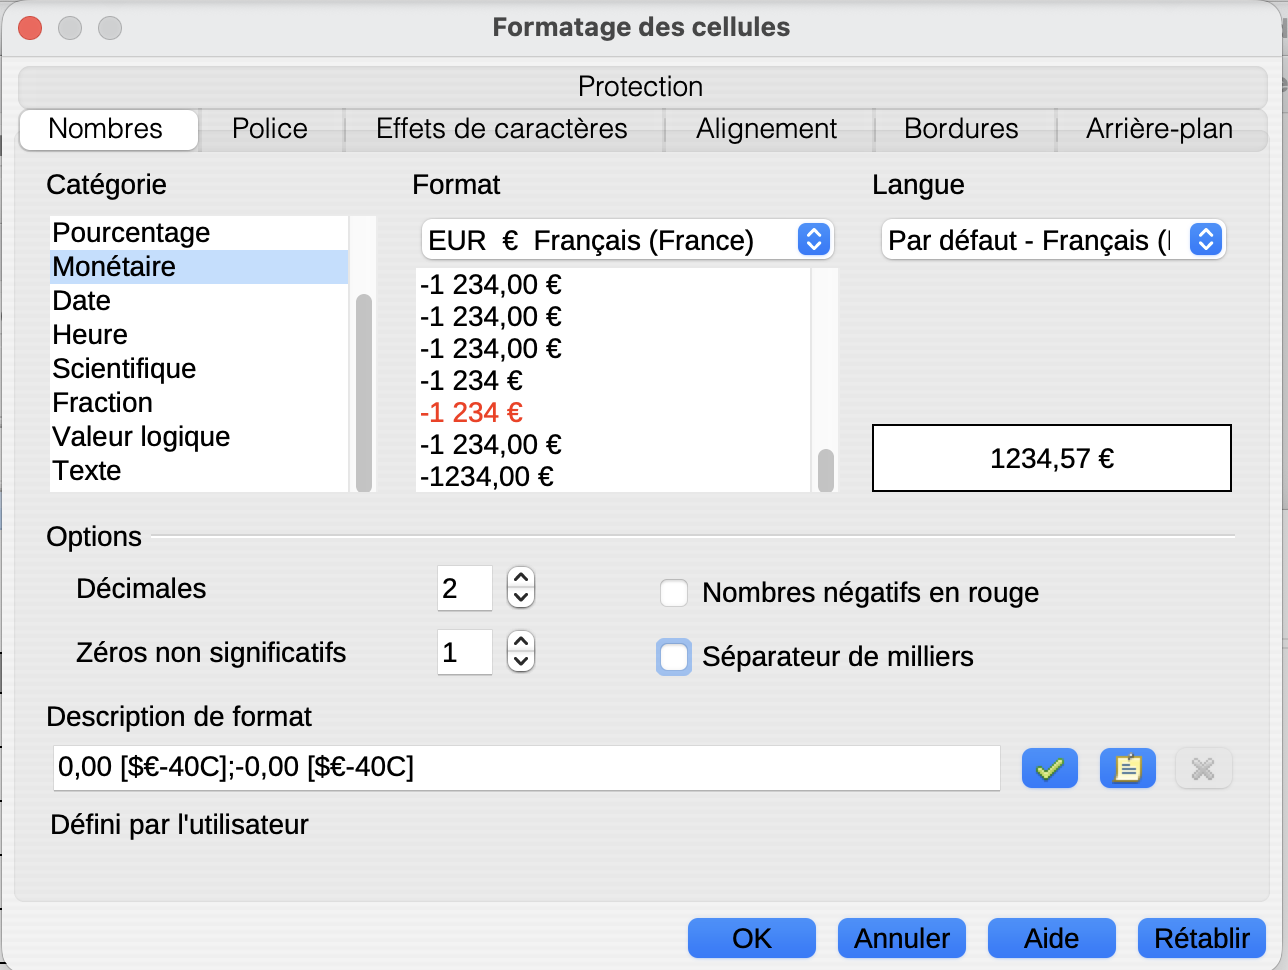Close the Formatage des cellules dialog
Screen dimensions: 1288x970
(x=30, y=27)
